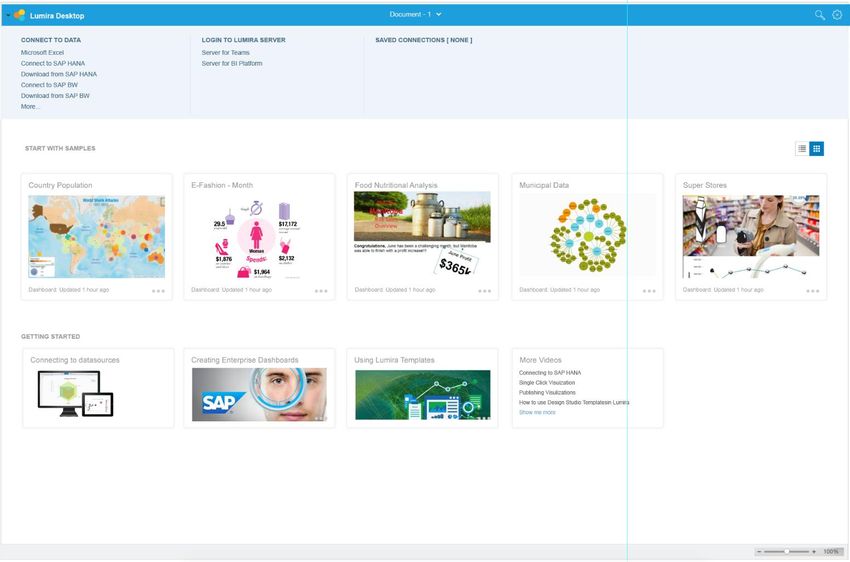Open the Country Population sample thumbnail

pos(96,237)
